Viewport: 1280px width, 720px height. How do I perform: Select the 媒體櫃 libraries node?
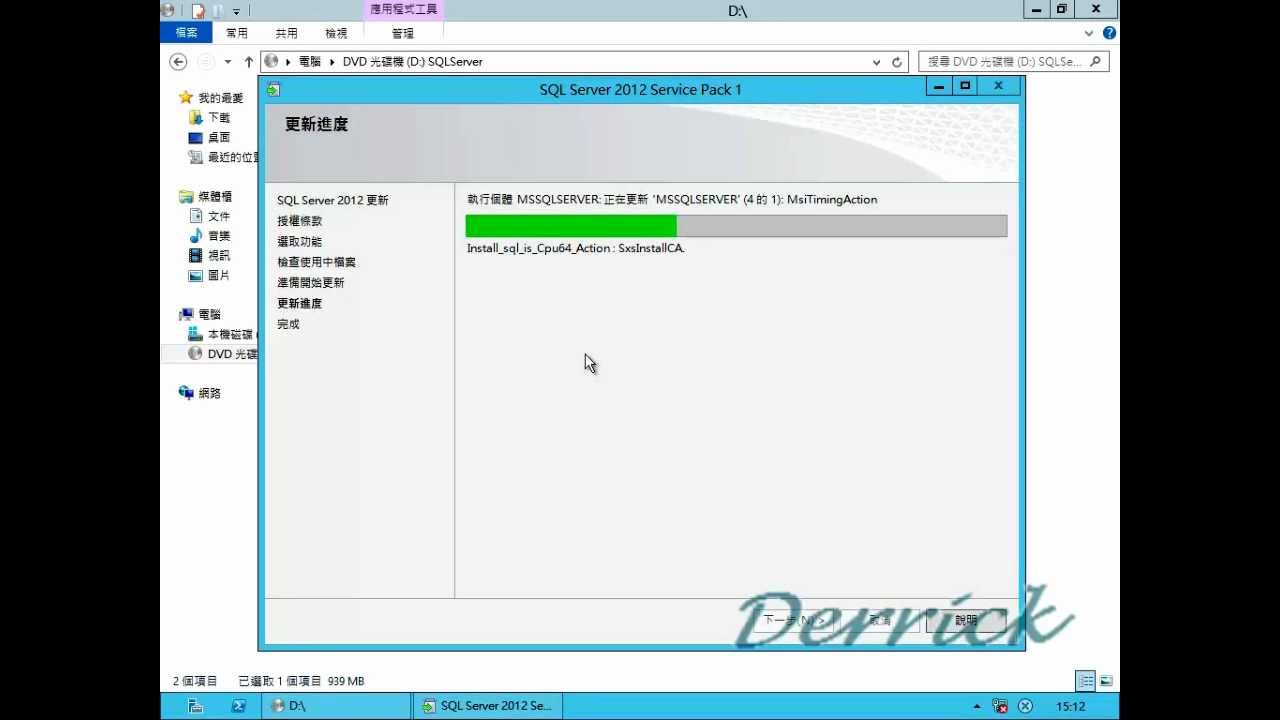(x=205, y=197)
